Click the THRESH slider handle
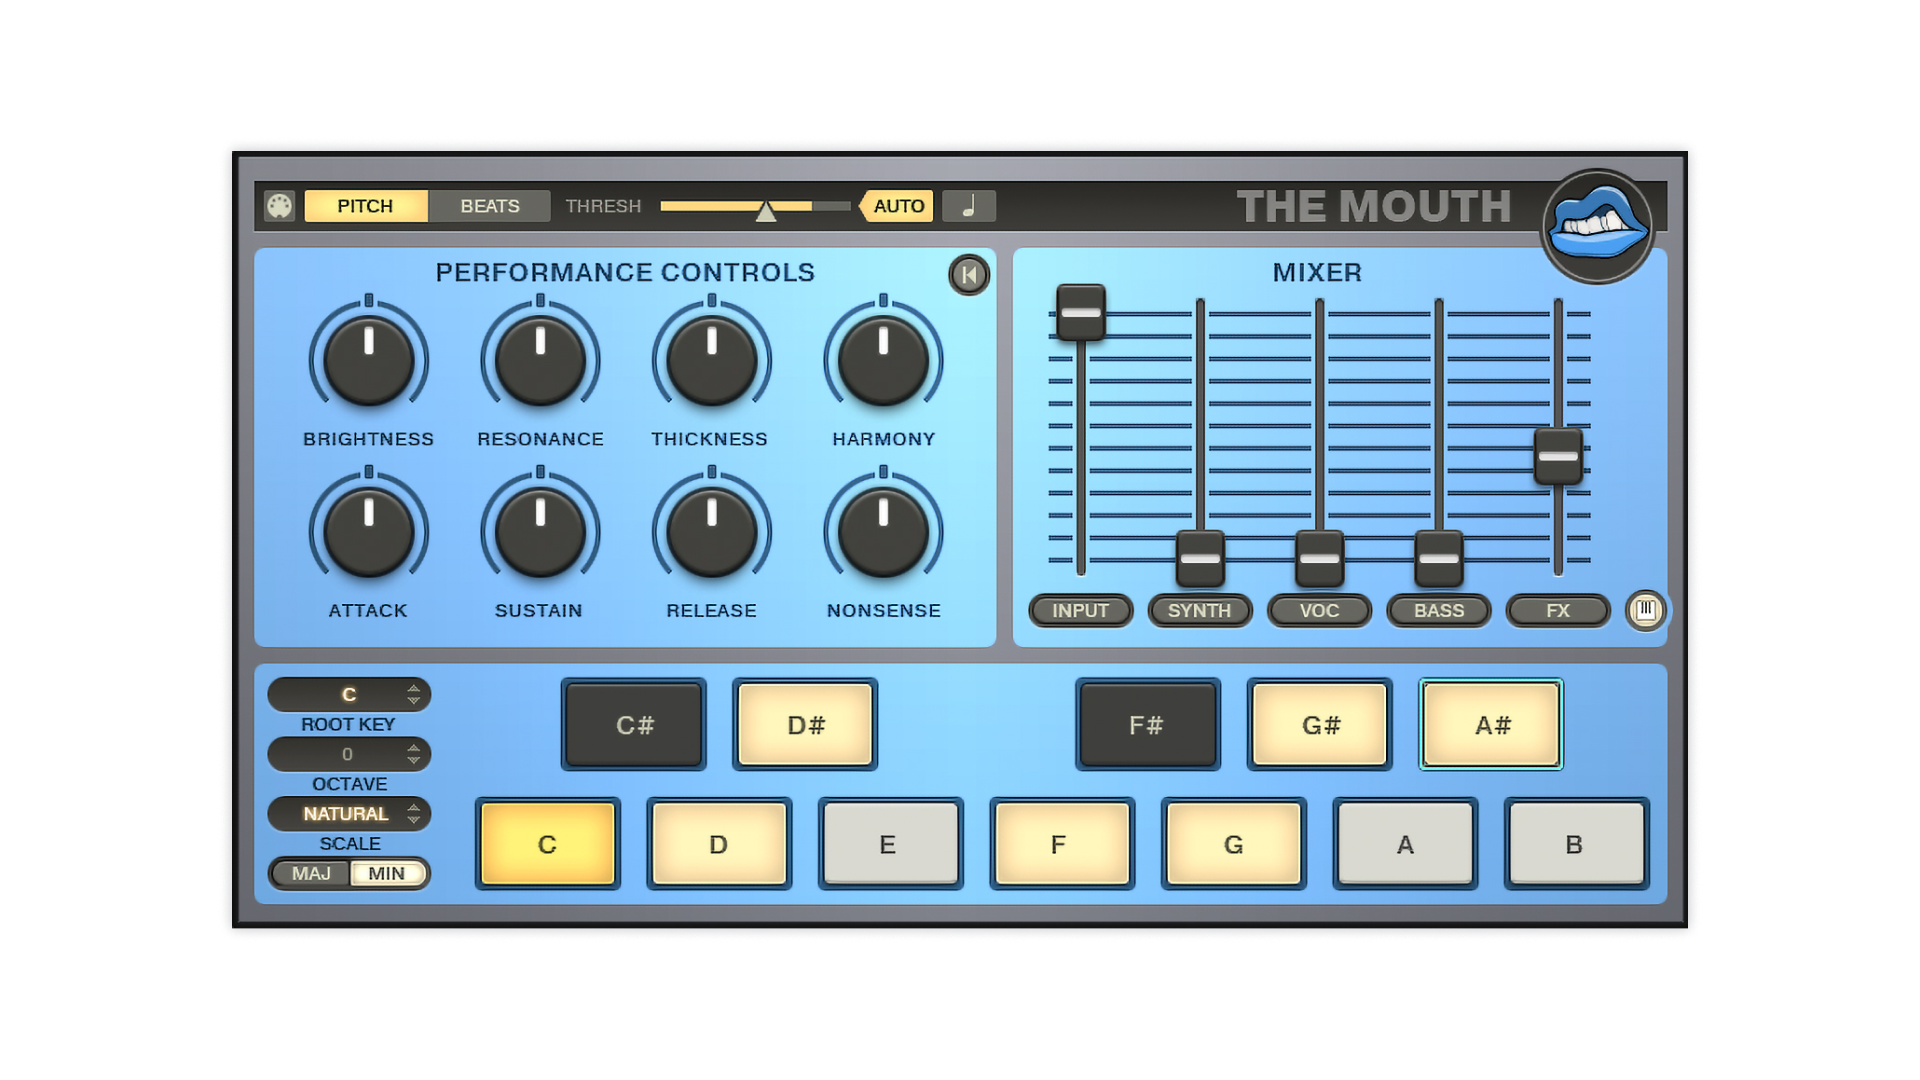 tap(766, 211)
